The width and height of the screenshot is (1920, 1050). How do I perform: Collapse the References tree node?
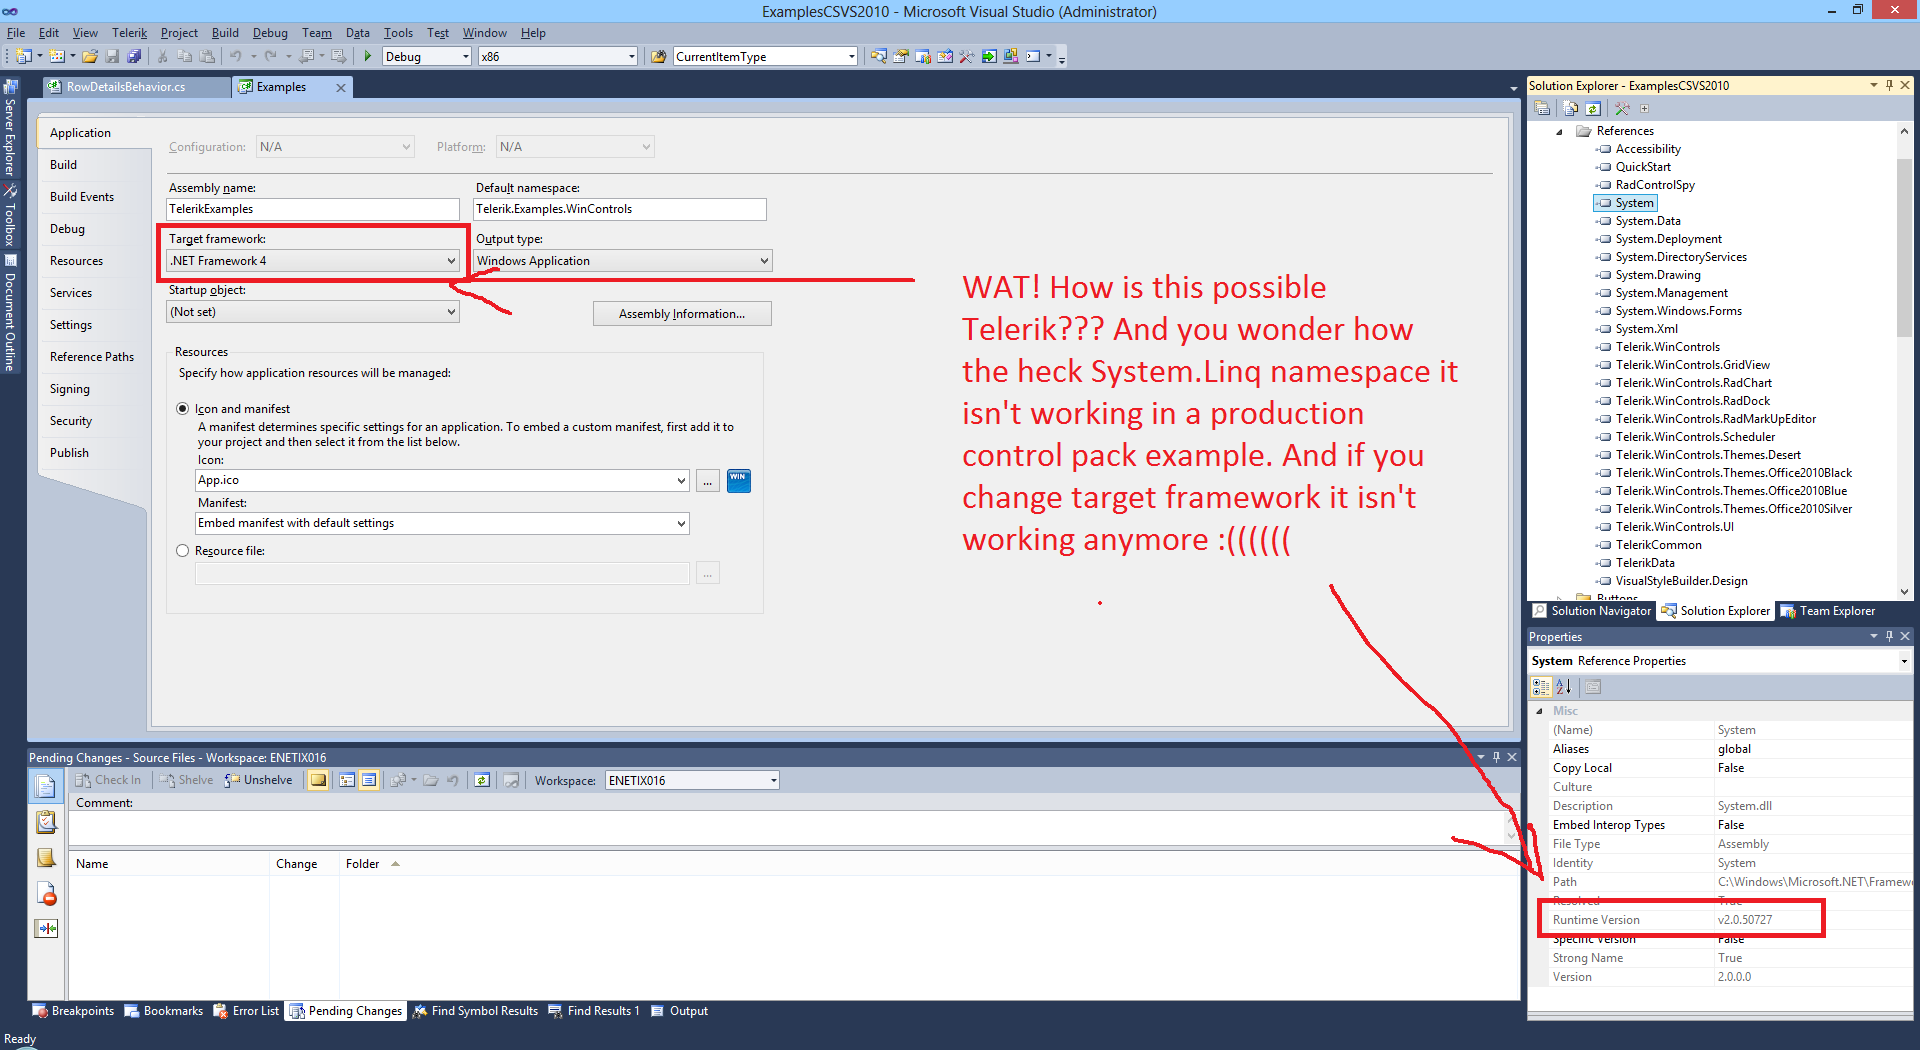(x=1560, y=131)
